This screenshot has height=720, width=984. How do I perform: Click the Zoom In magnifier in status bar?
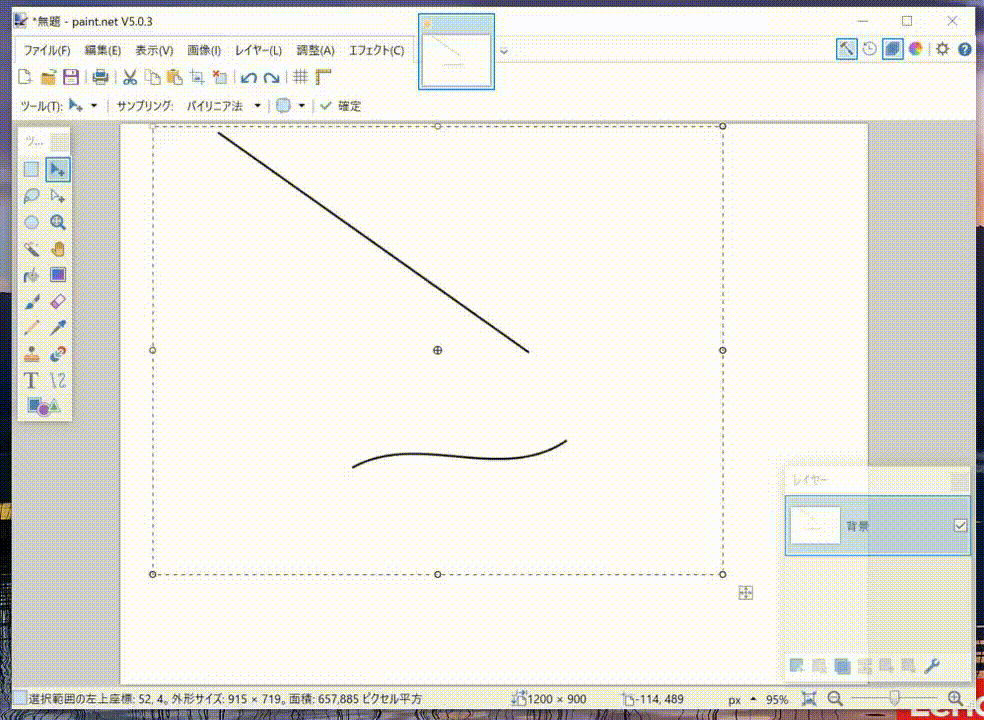click(x=955, y=698)
